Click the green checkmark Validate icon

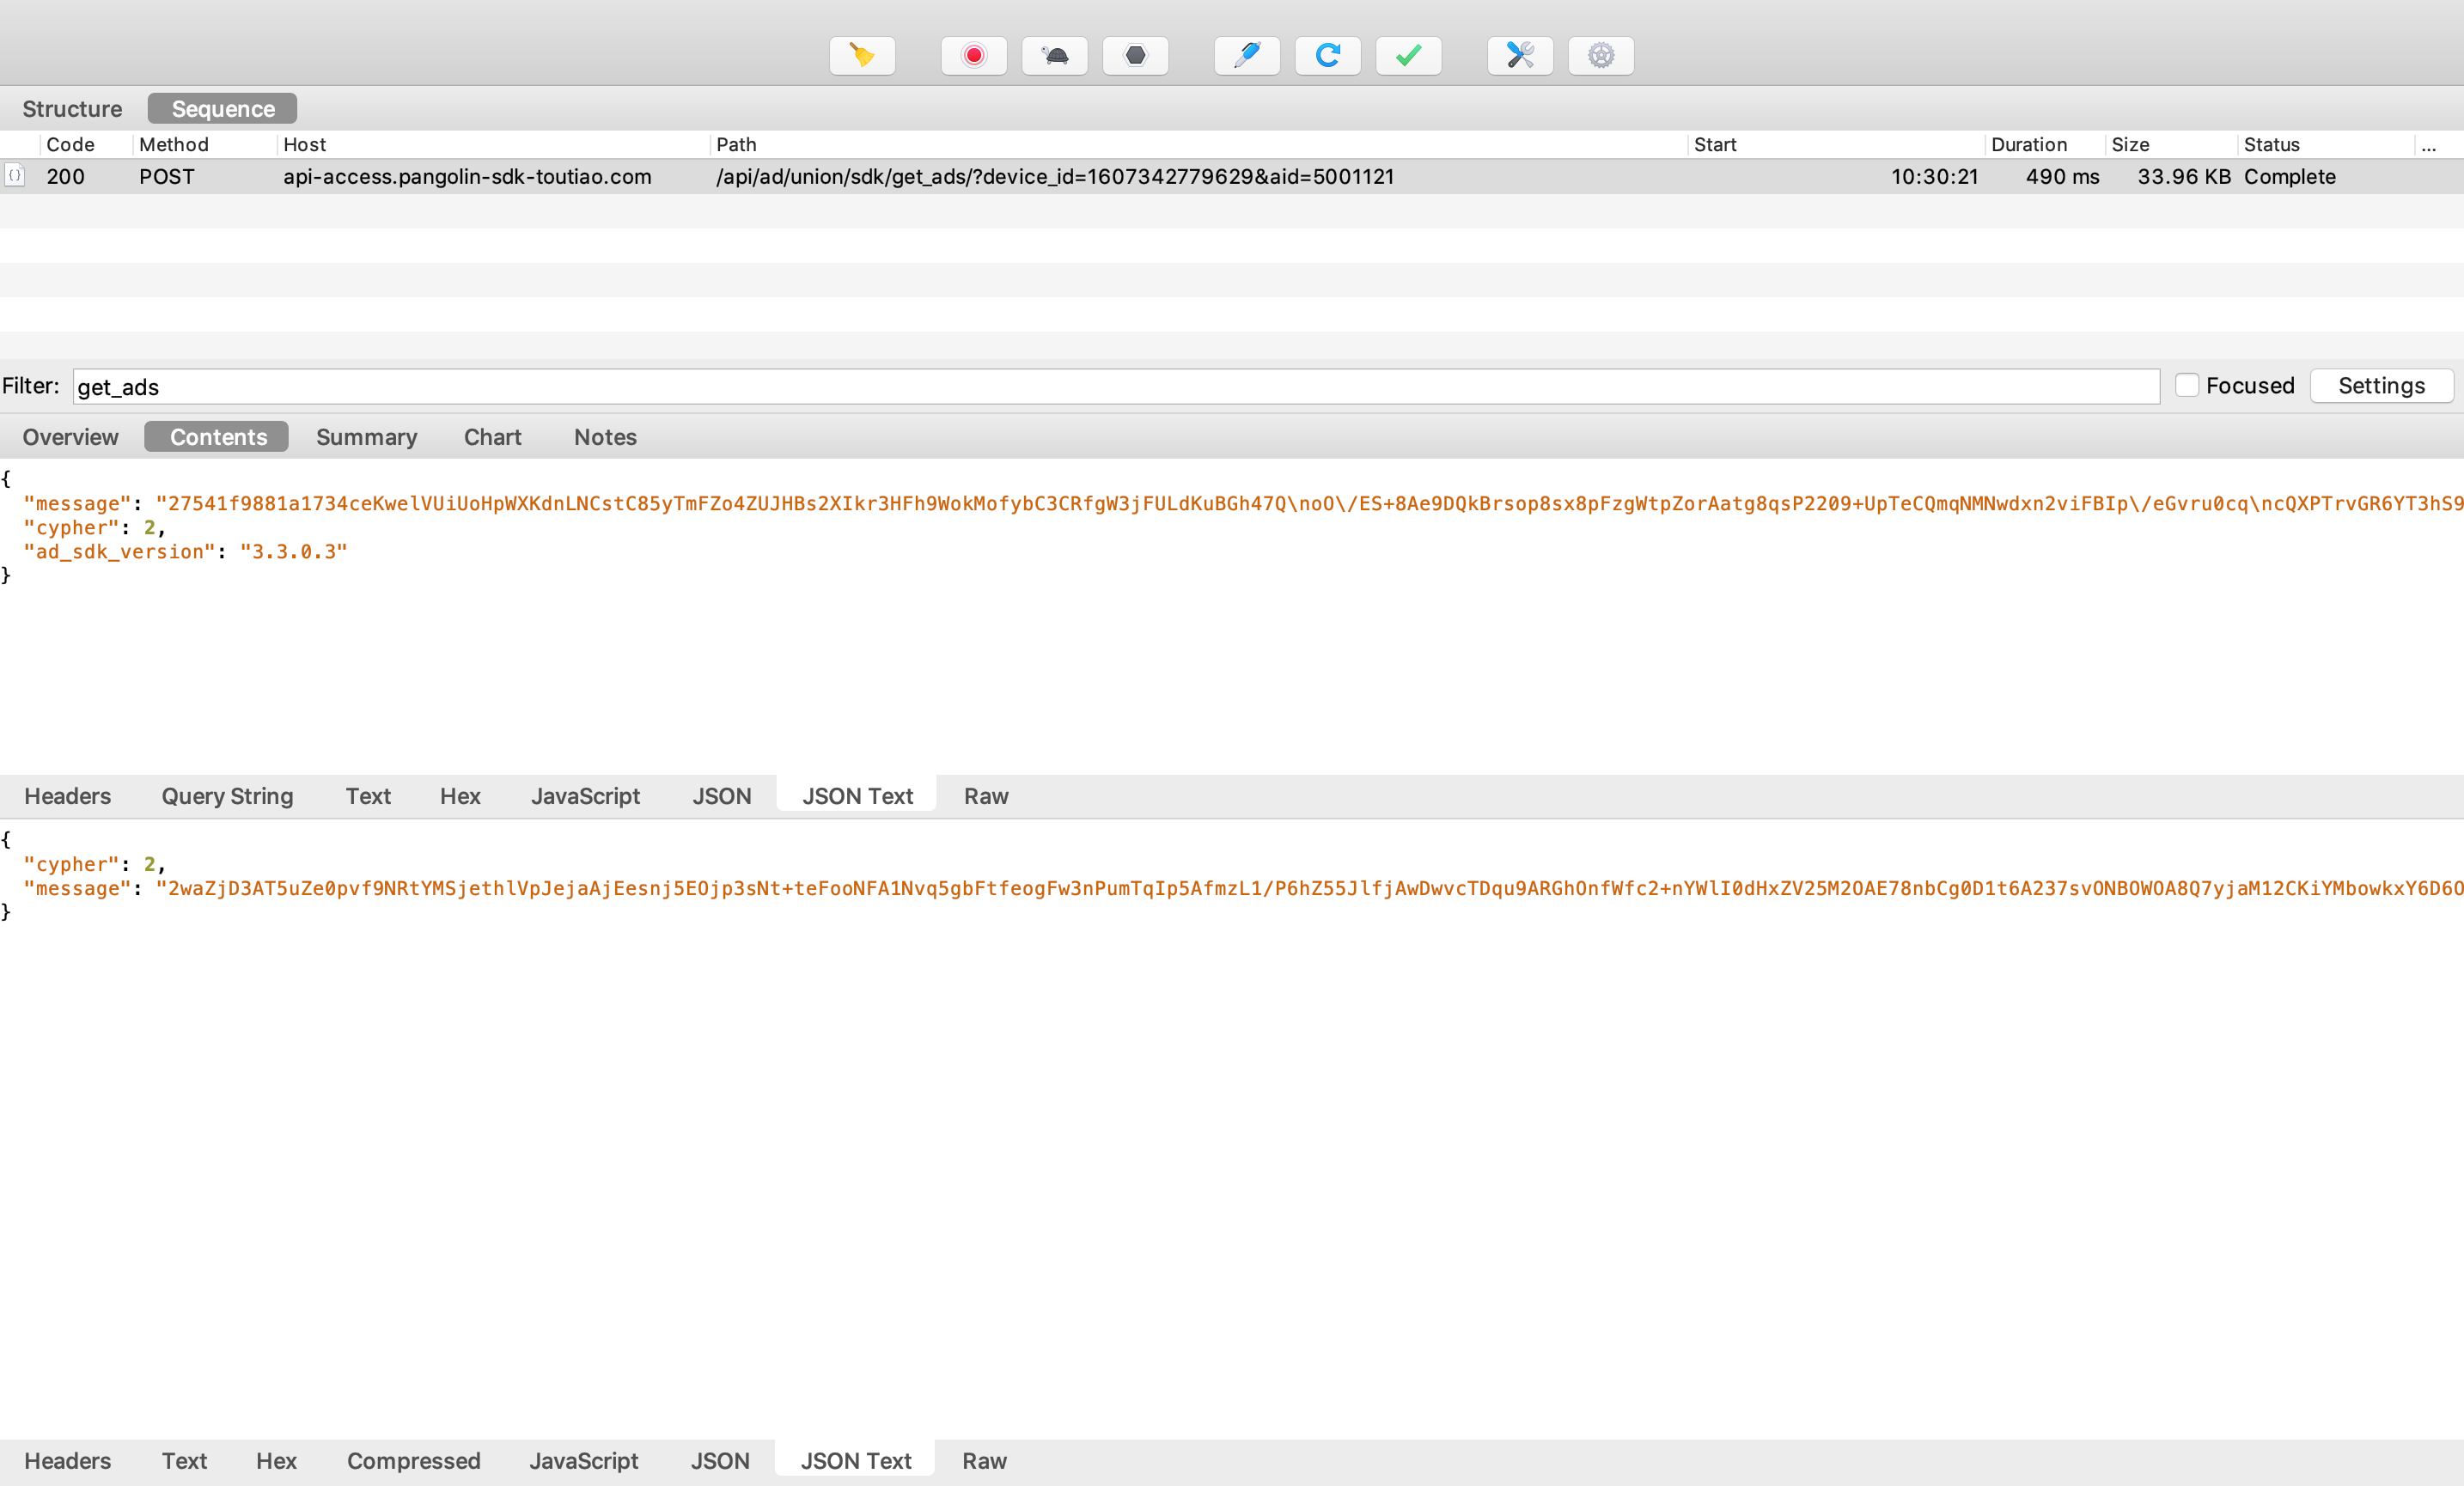pos(1408,56)
